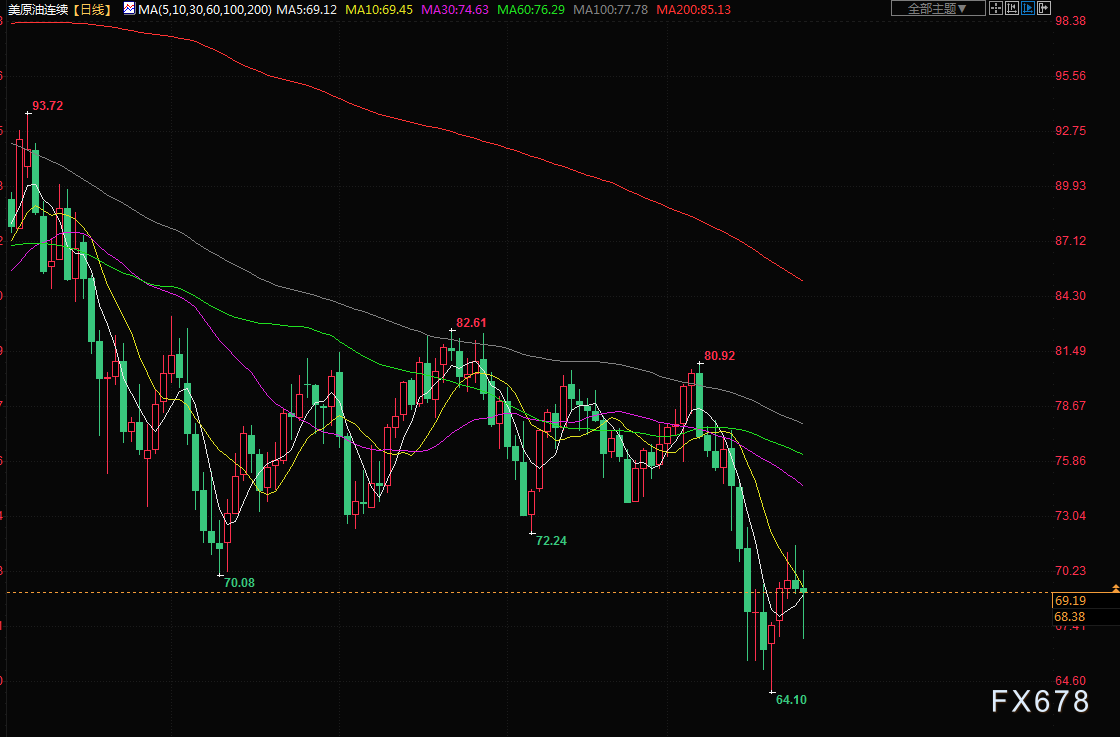The image size is (1120, 737).
Task: Open the 全部主题 theme dropdown
Action: pyautogui.click(x=938, y=9)
